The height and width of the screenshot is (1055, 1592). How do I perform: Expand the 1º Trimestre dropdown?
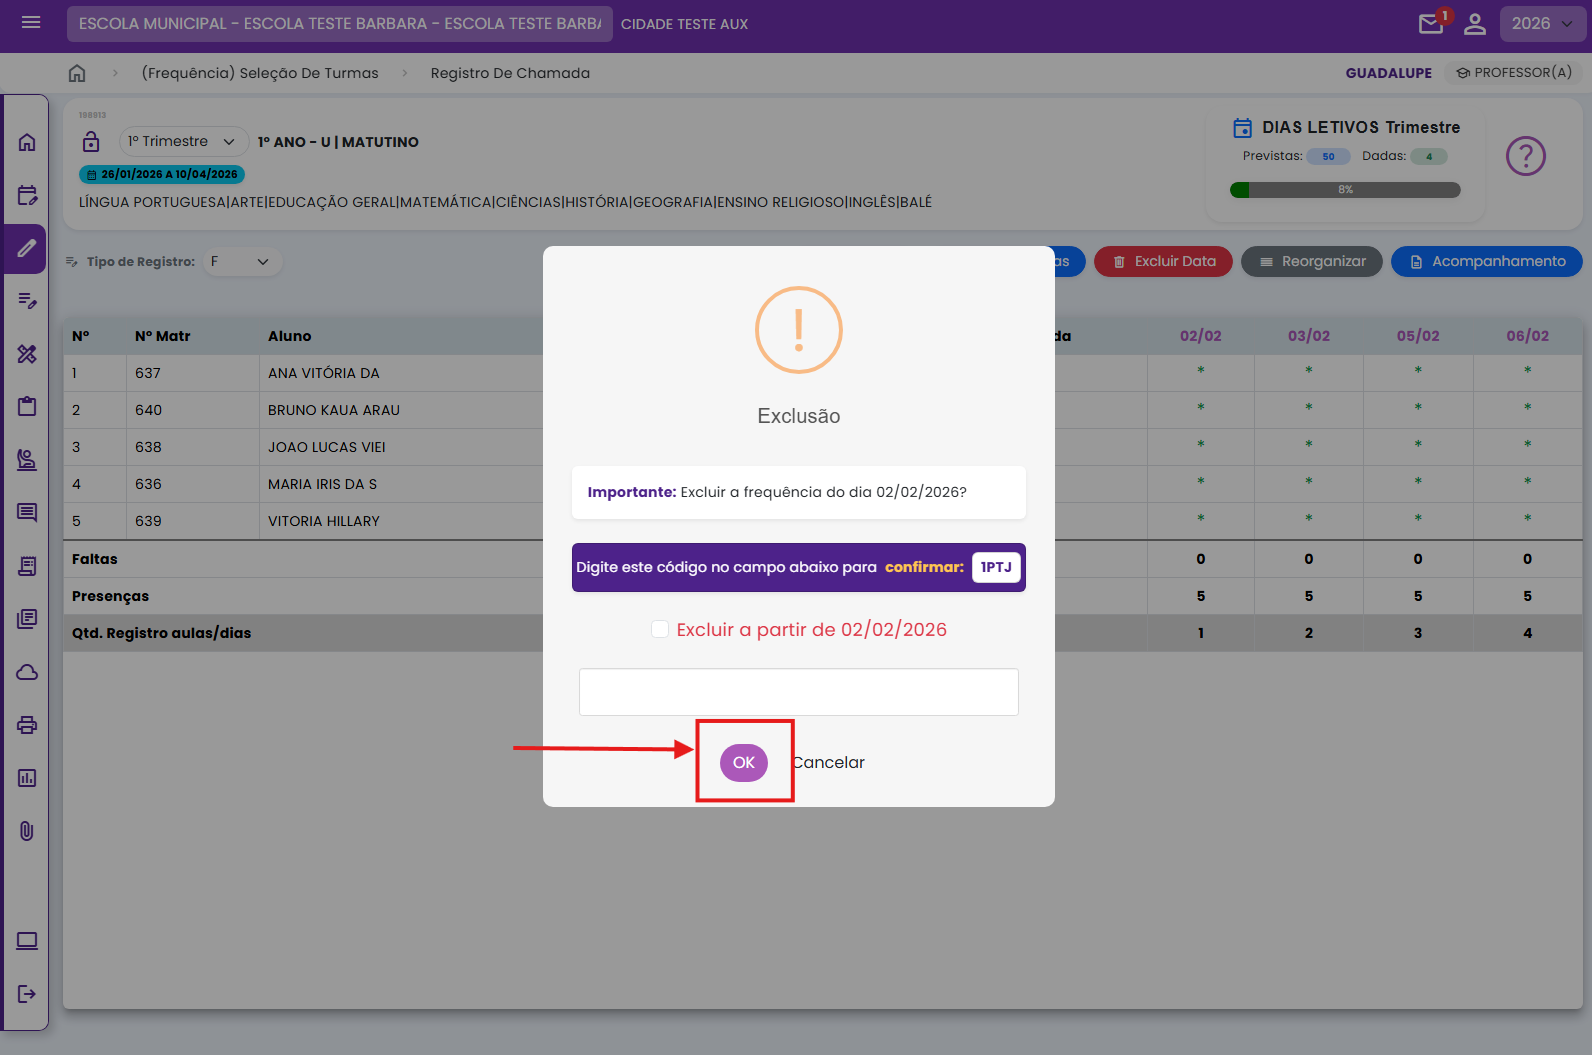click(x=182, y=142)
